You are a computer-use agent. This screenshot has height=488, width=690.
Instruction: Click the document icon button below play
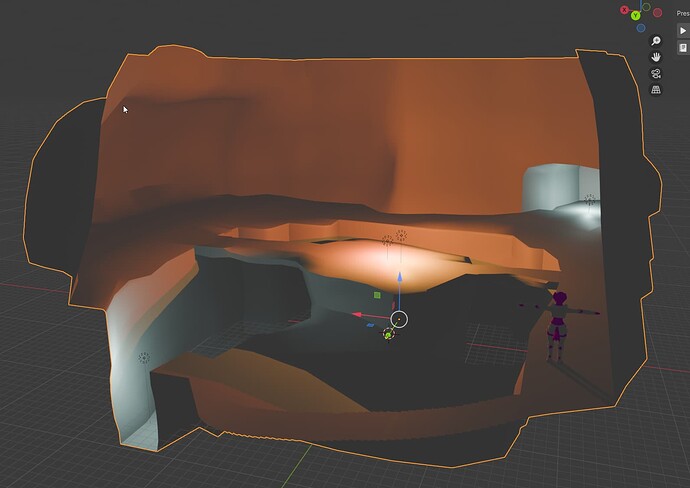click(683, 47)
